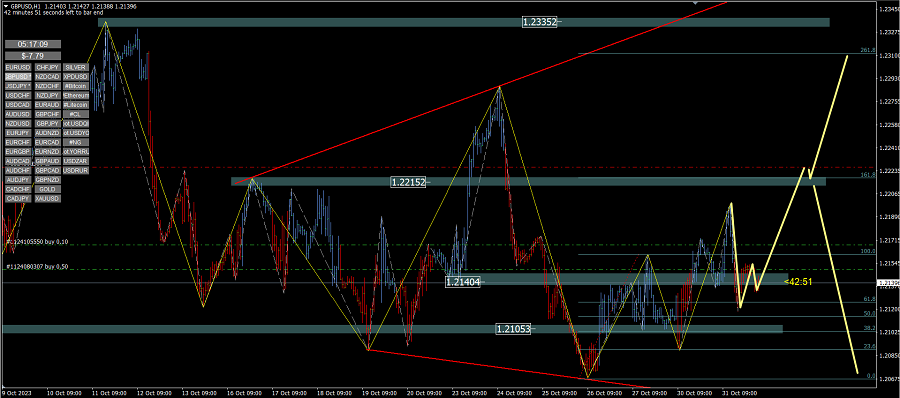
Task: Select the AUDCAD pair button
Action: [18, 161]
